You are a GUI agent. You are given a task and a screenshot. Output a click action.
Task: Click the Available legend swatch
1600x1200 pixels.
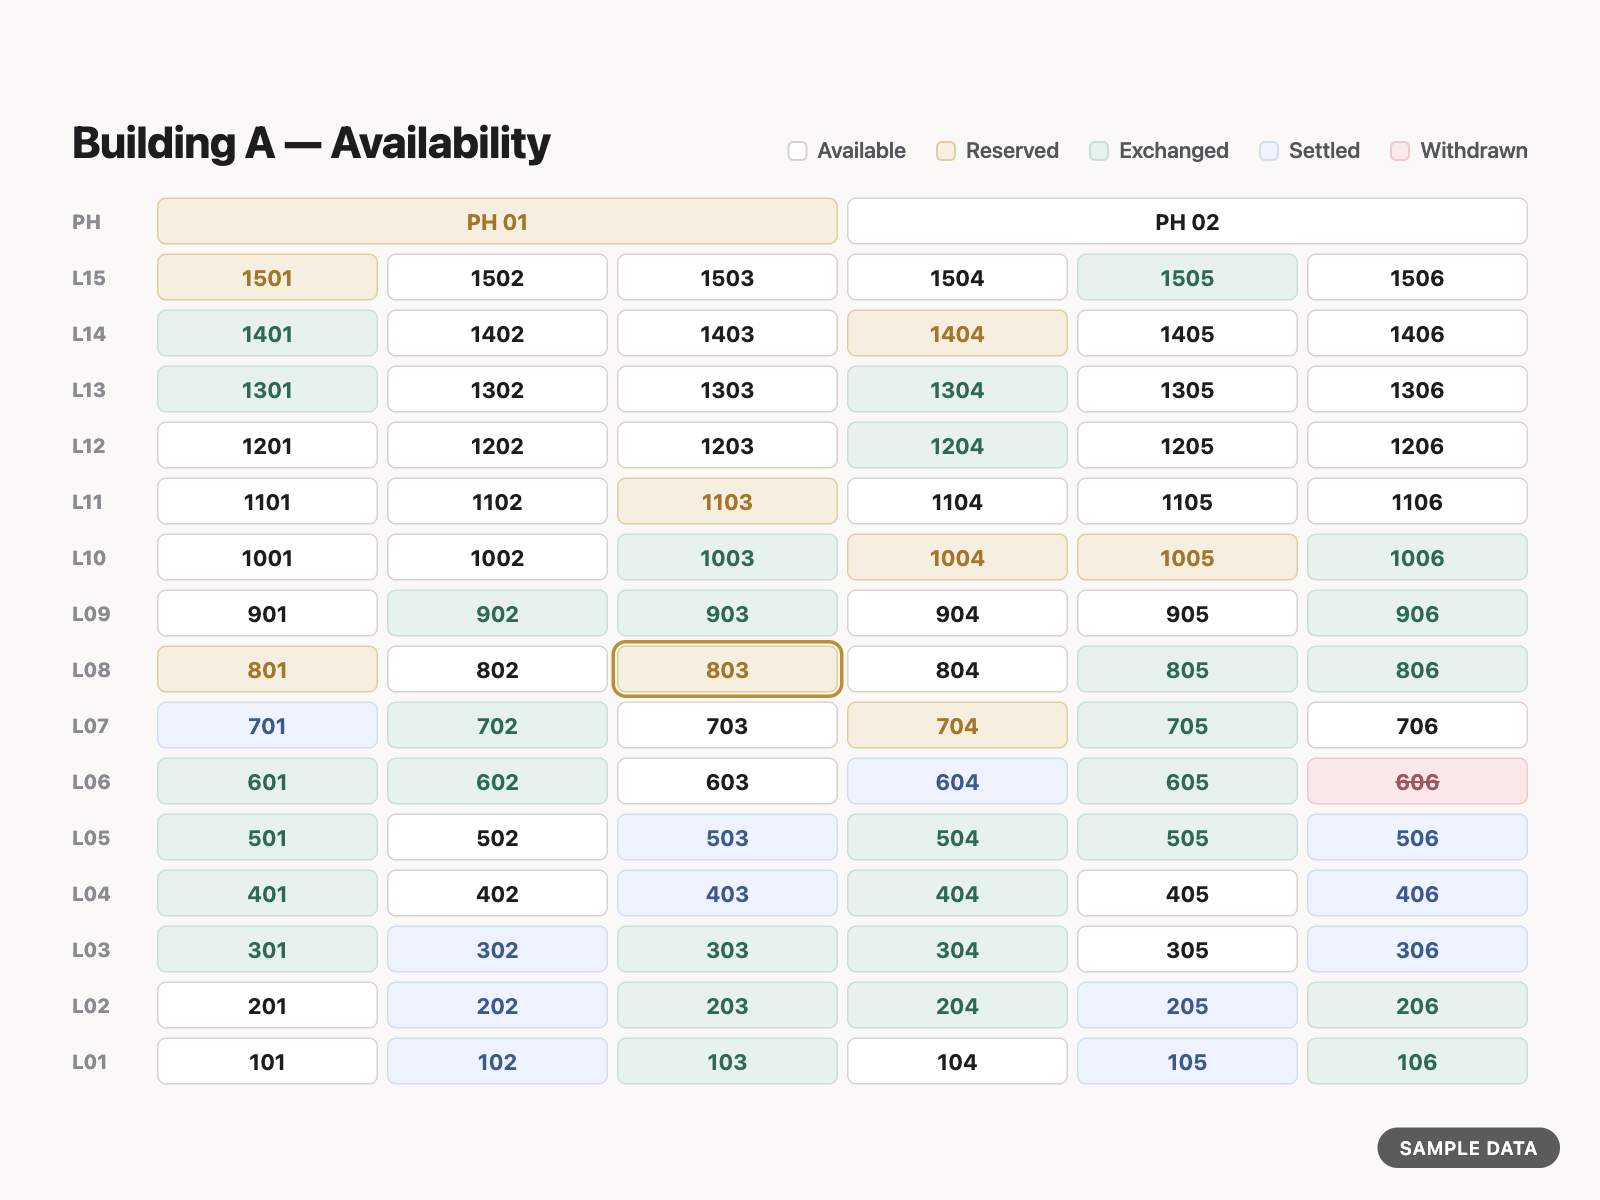point(797,151)
